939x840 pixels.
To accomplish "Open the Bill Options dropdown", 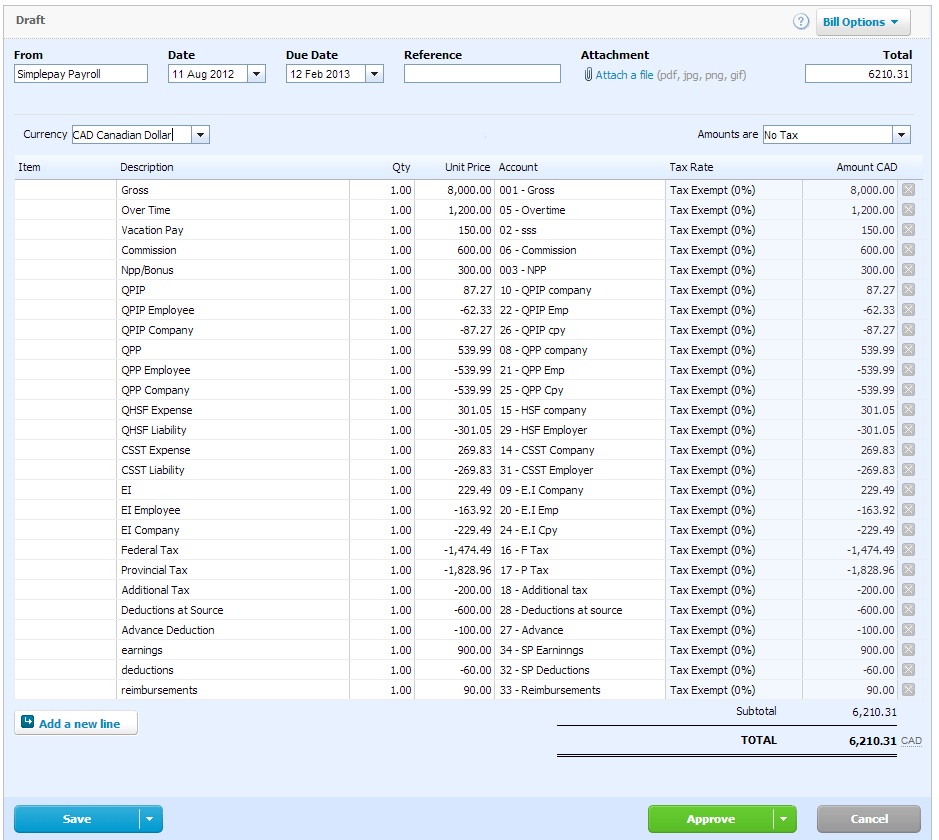I will click(862, 22).
